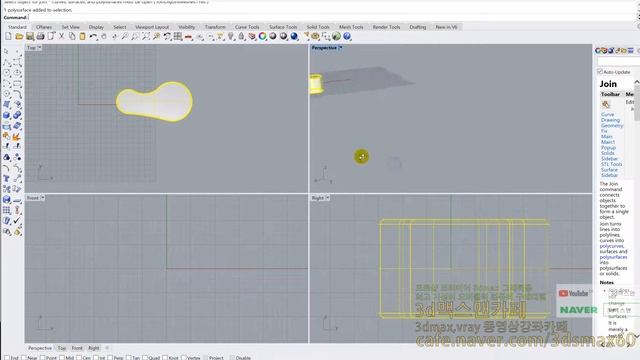Follow the polysurfaces link in Join help
The width and height of the screenshot is (640, 360).
613,257
